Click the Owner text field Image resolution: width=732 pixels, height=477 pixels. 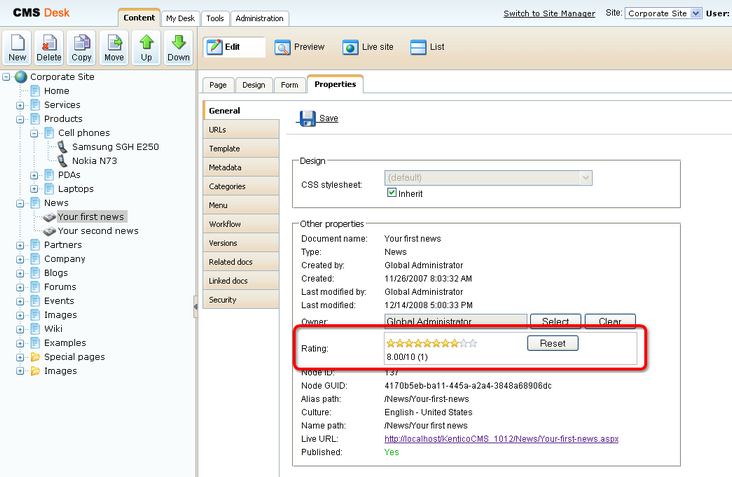(456, 321)
